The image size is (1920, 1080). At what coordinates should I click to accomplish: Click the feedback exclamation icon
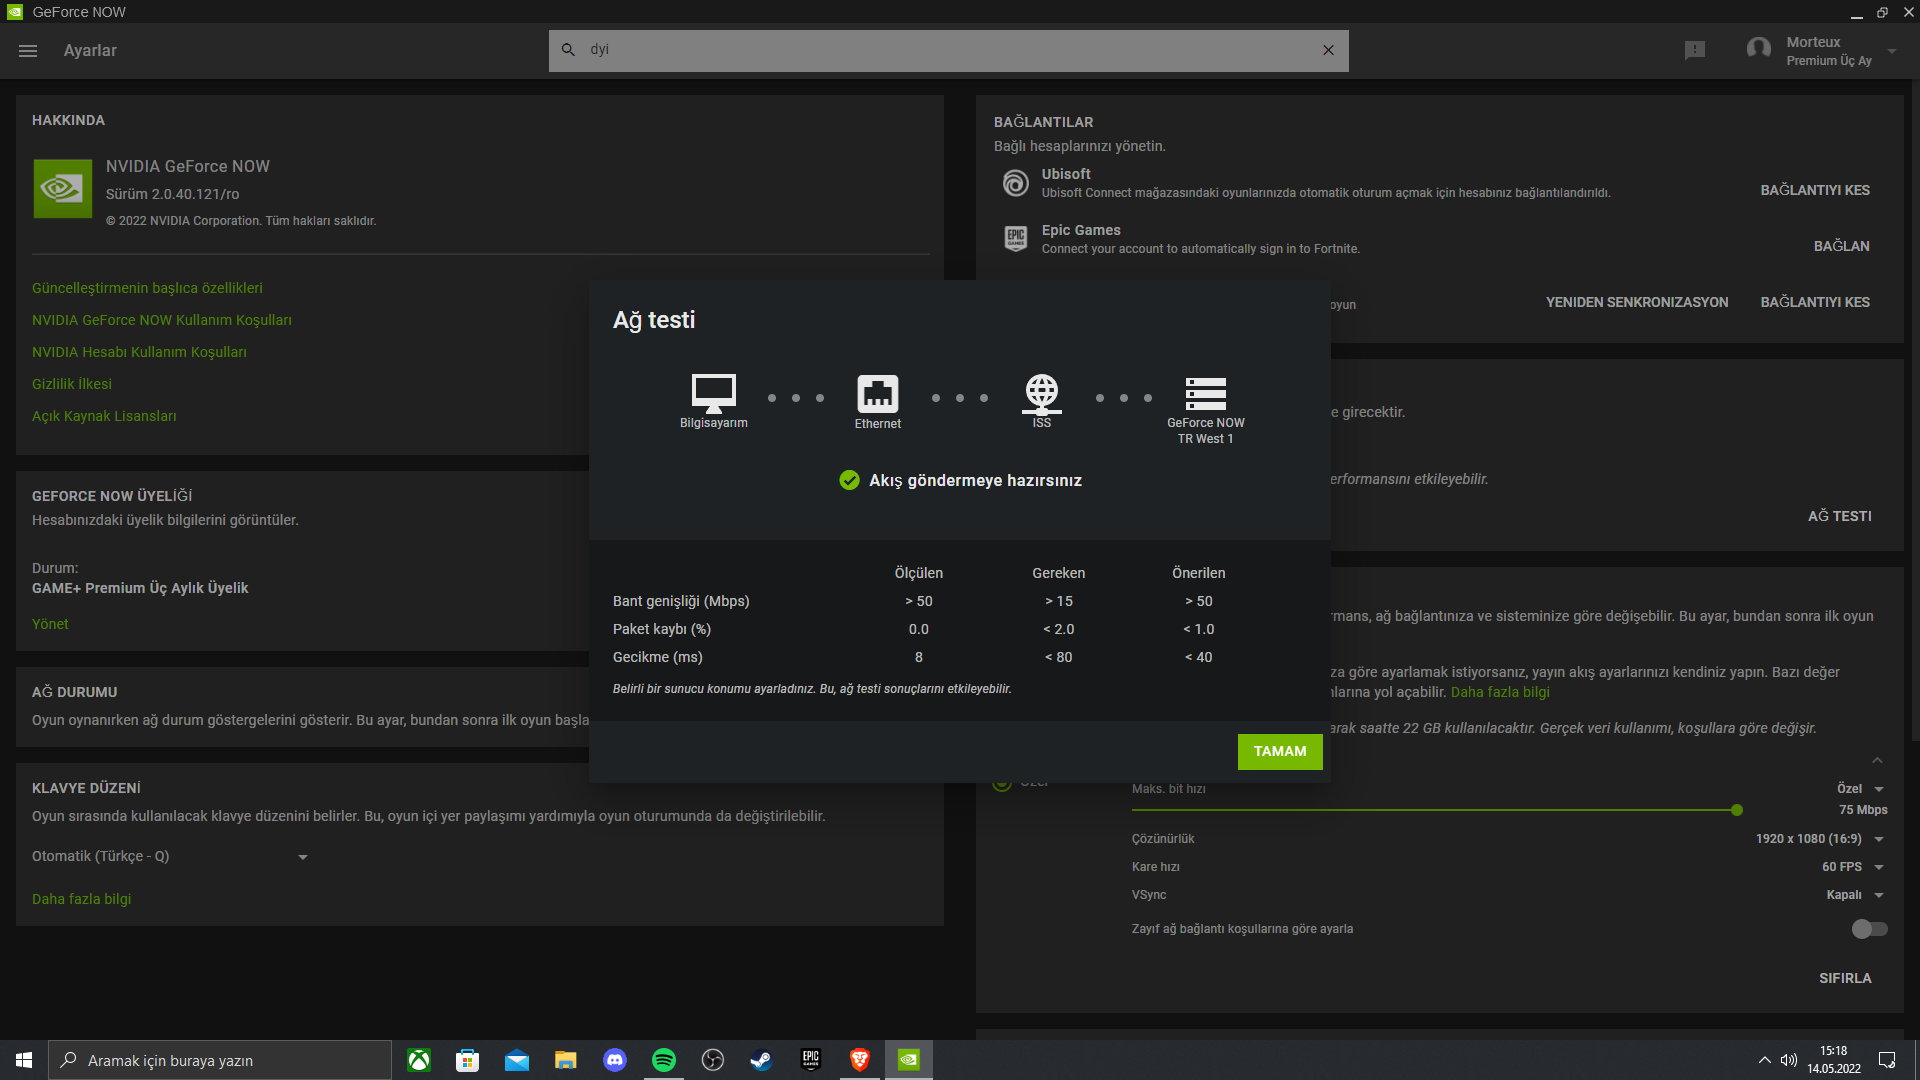point(1694,50)
